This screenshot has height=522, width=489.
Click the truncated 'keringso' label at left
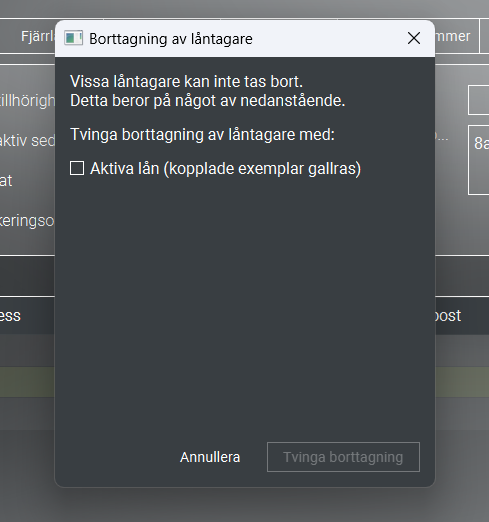pos(27,221)
